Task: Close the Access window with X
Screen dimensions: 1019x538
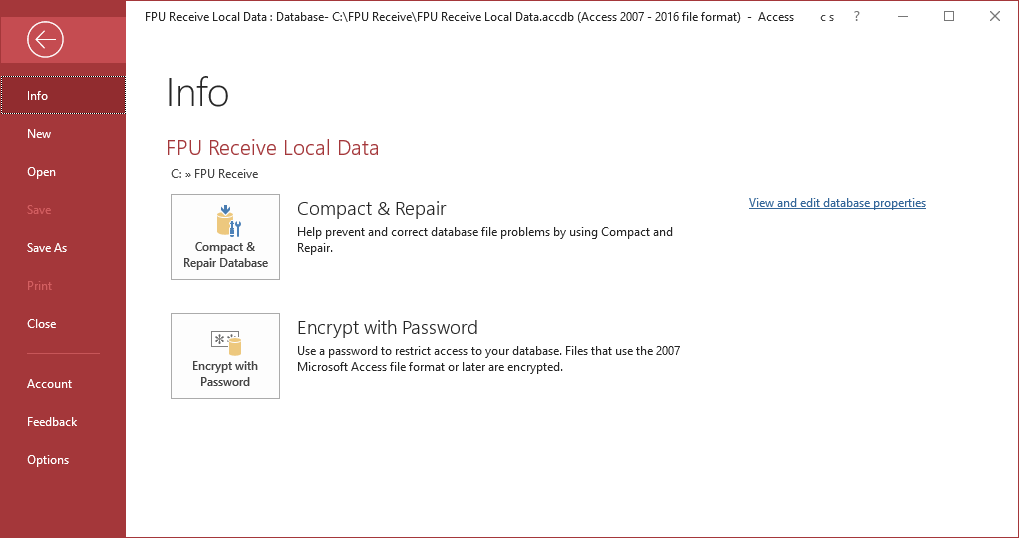Action: pyautogui.click(x=994, y=17)
